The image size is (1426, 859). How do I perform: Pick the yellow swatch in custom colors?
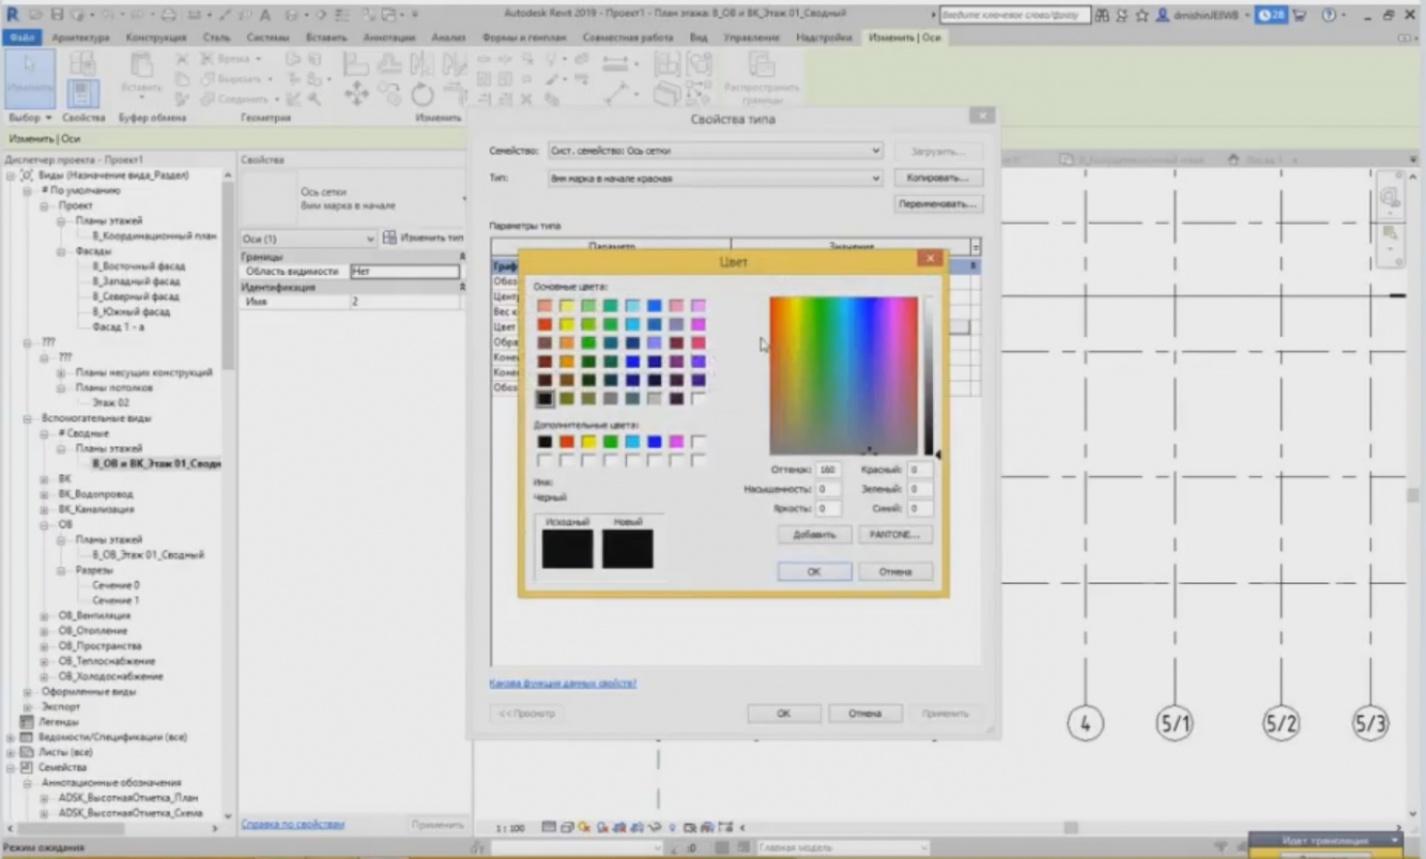click(588, 442)
